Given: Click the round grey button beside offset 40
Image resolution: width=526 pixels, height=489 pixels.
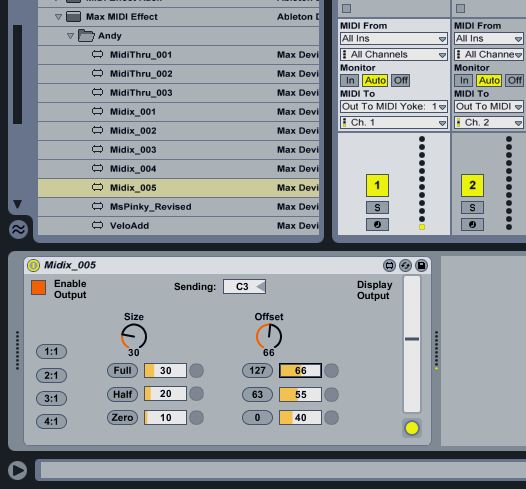Looking at the screenshot, I should (331, 418).
